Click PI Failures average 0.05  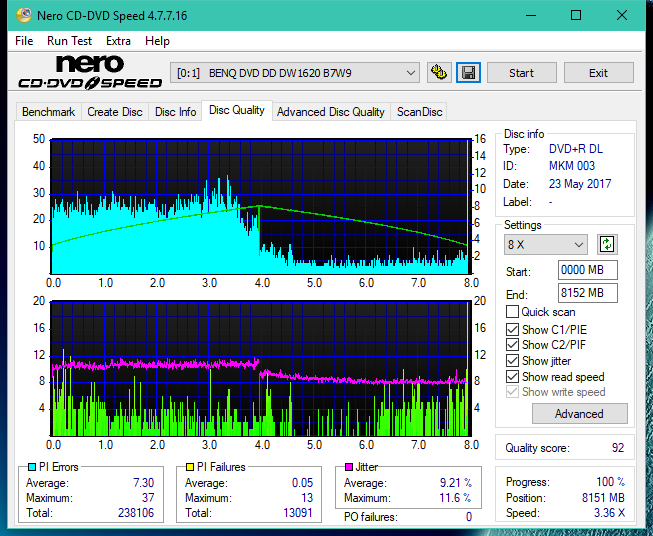(302, 483)
